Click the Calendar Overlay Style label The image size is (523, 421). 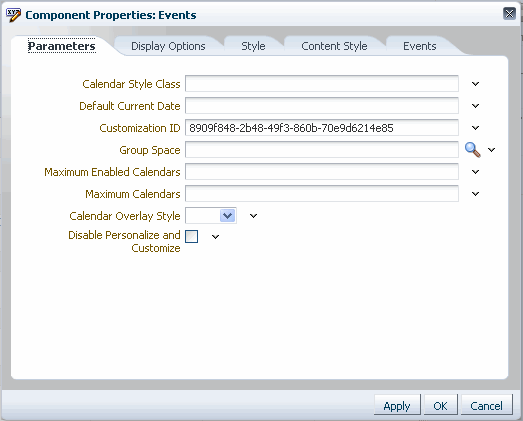tap(125, 216)
